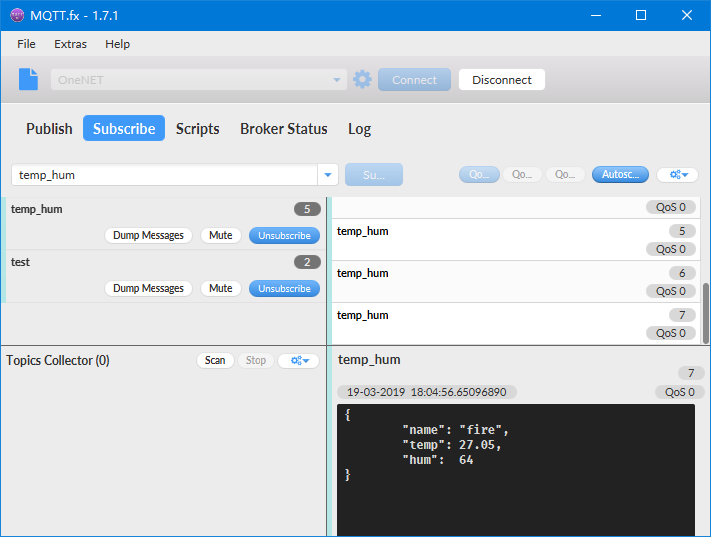This screenshot has height=537, width=711.
Task: Click Stop in Topics Collector
Action: pos(256,360)
